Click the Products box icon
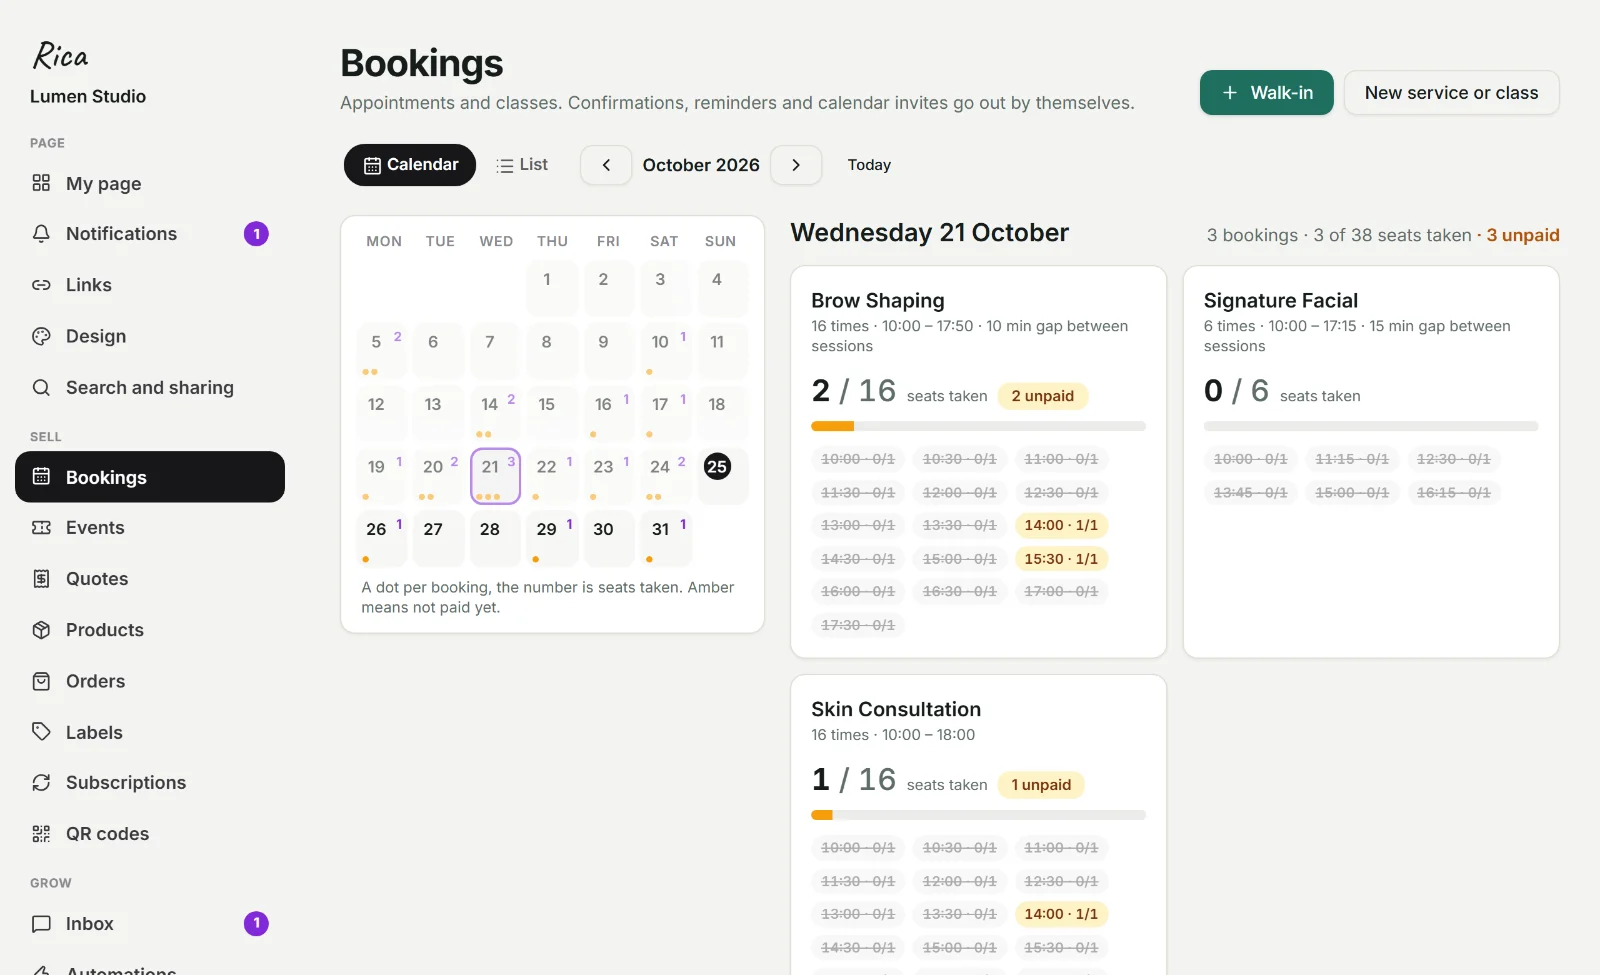Image resolution: width=1600 pixels, height=975 pixels. 41,630
